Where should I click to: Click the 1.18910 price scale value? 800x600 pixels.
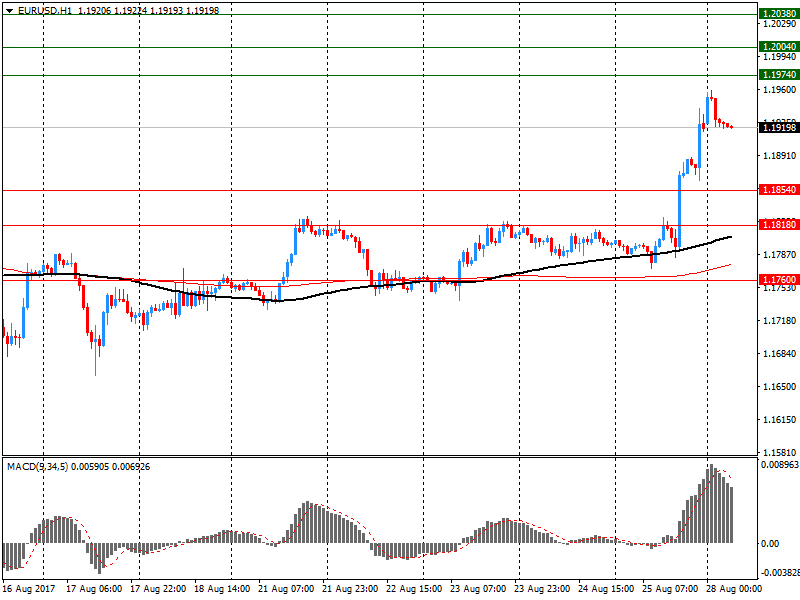pos(779,156)
